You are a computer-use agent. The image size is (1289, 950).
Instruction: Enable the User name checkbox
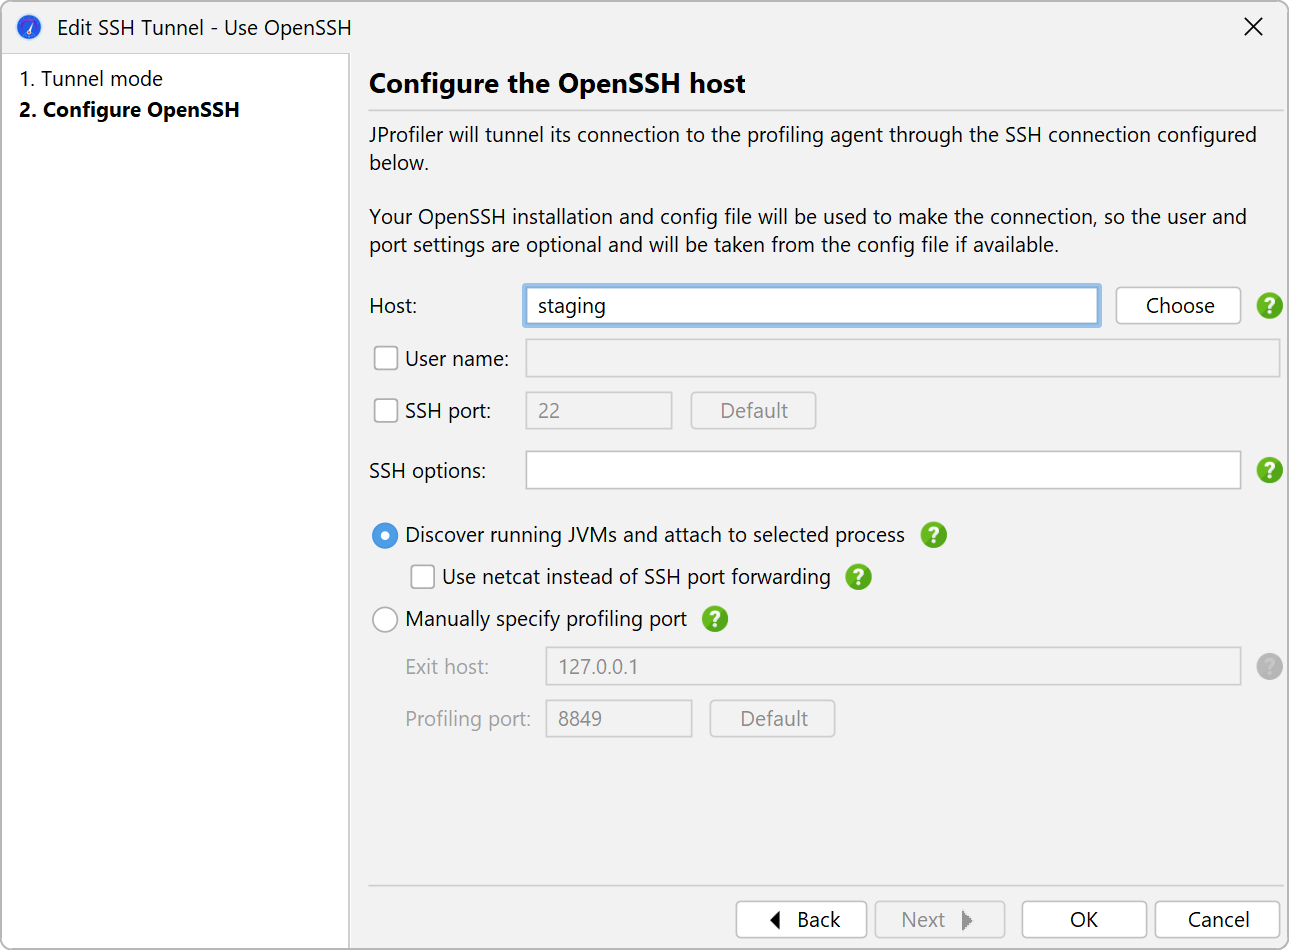386,358
